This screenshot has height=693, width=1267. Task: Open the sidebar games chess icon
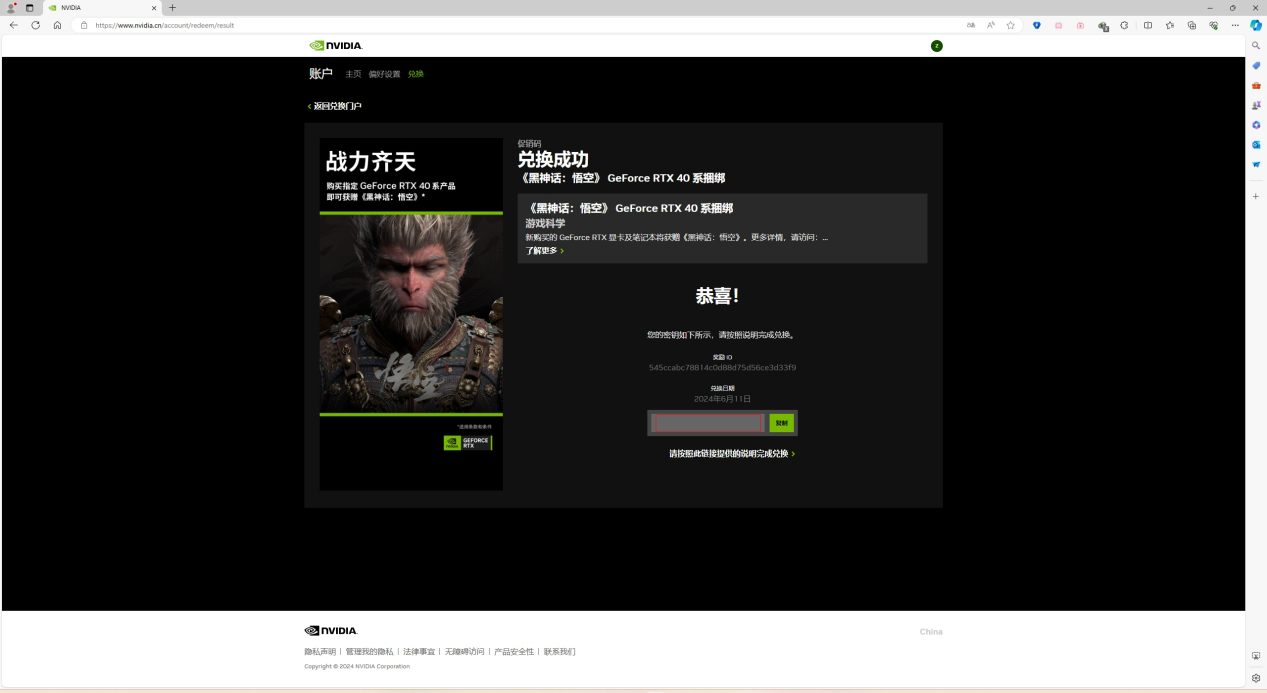[x=1256, y=105]
